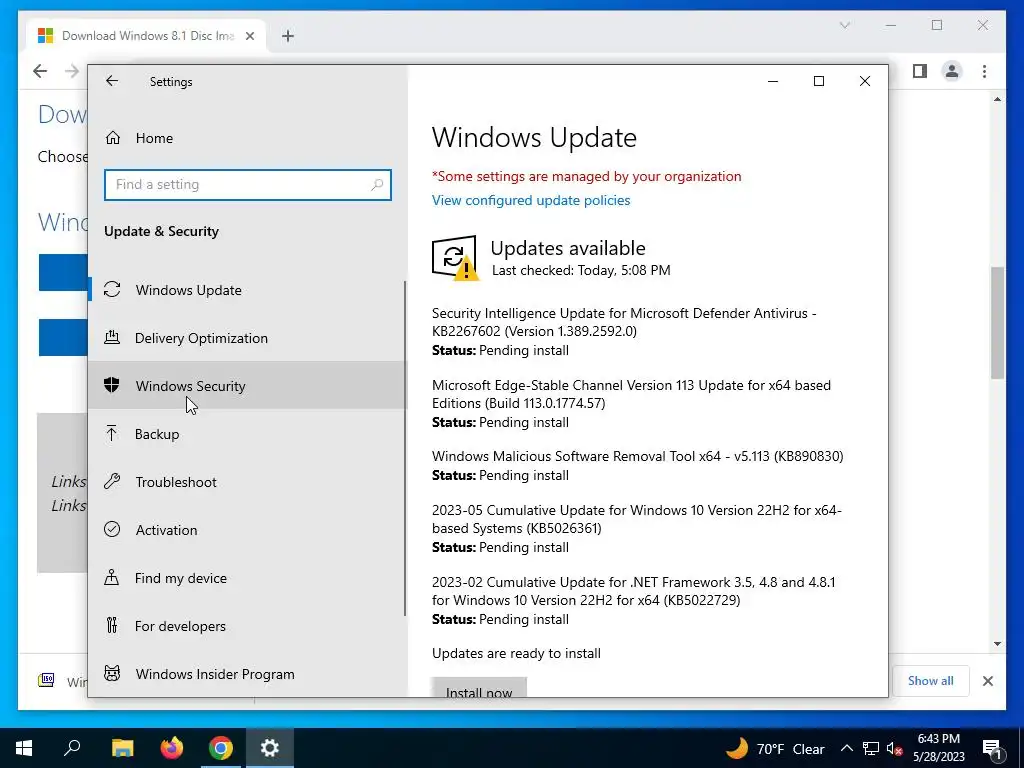Image resolution: width=1024 pixels, height=768 pixels.
Task: Minimize the Settings window
Action: click(773, 81)
